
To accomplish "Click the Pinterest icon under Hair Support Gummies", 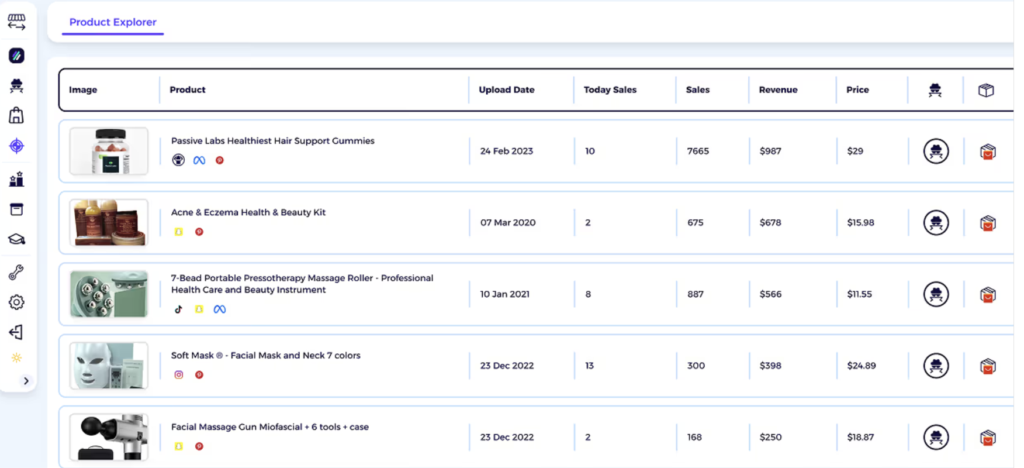I will [219, 160].
